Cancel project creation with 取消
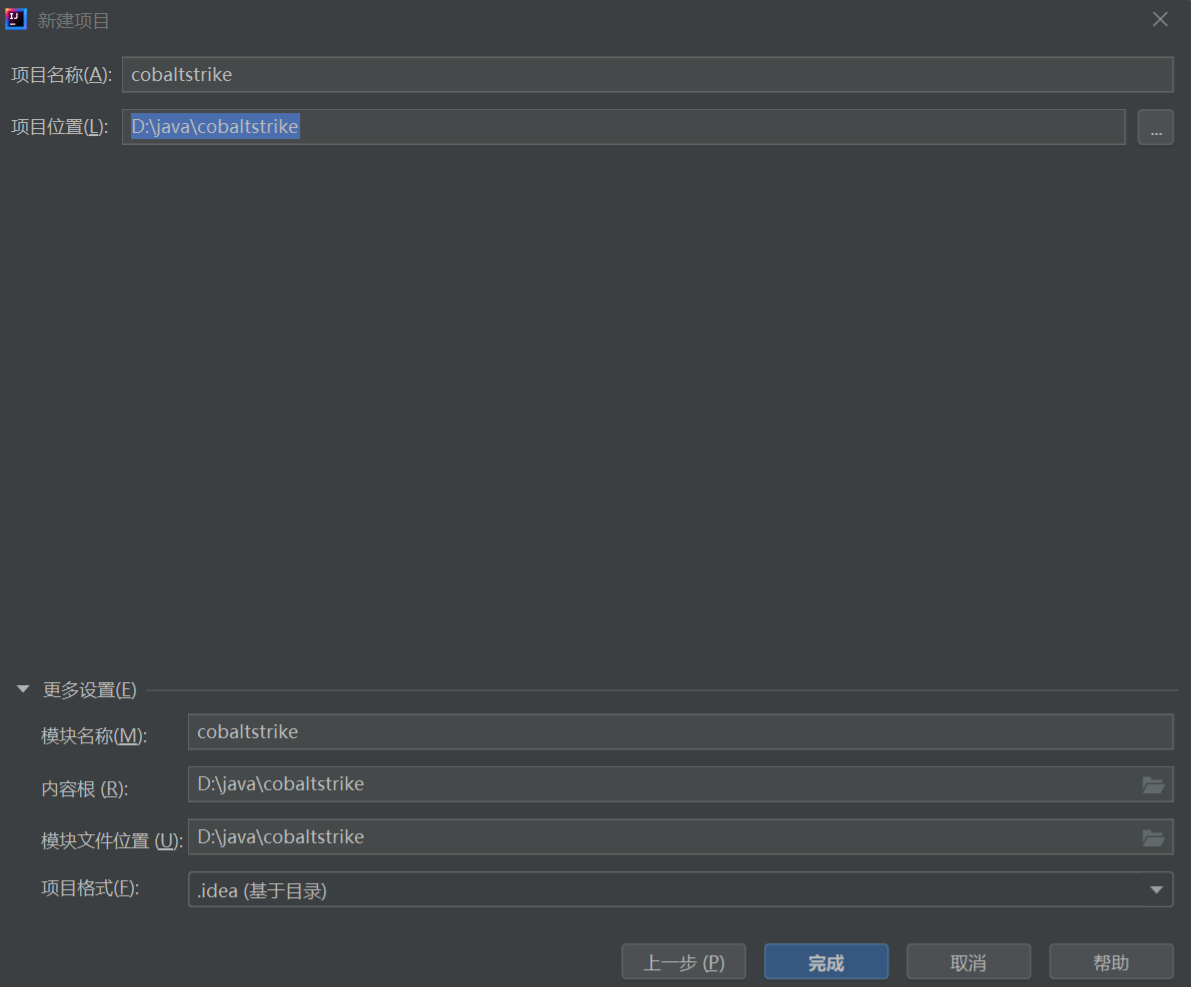Viewport: 1191px width, 987px height. pyautogui.click(x=968, y=962)
